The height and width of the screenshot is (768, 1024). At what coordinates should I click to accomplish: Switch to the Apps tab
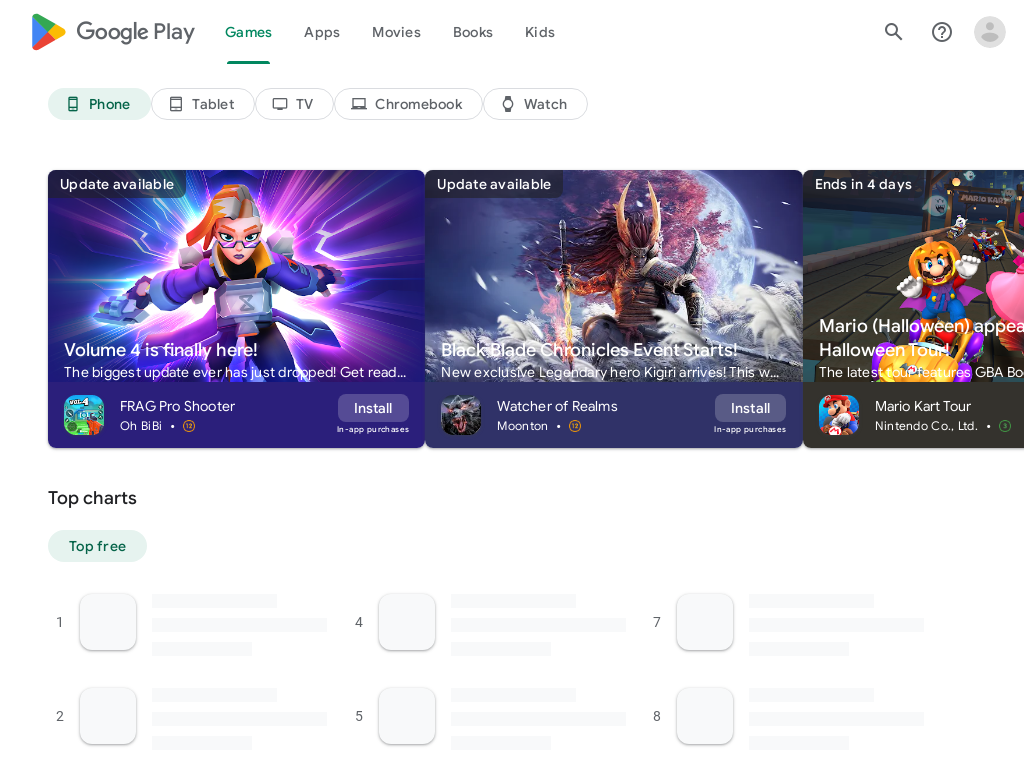(322, 32)
